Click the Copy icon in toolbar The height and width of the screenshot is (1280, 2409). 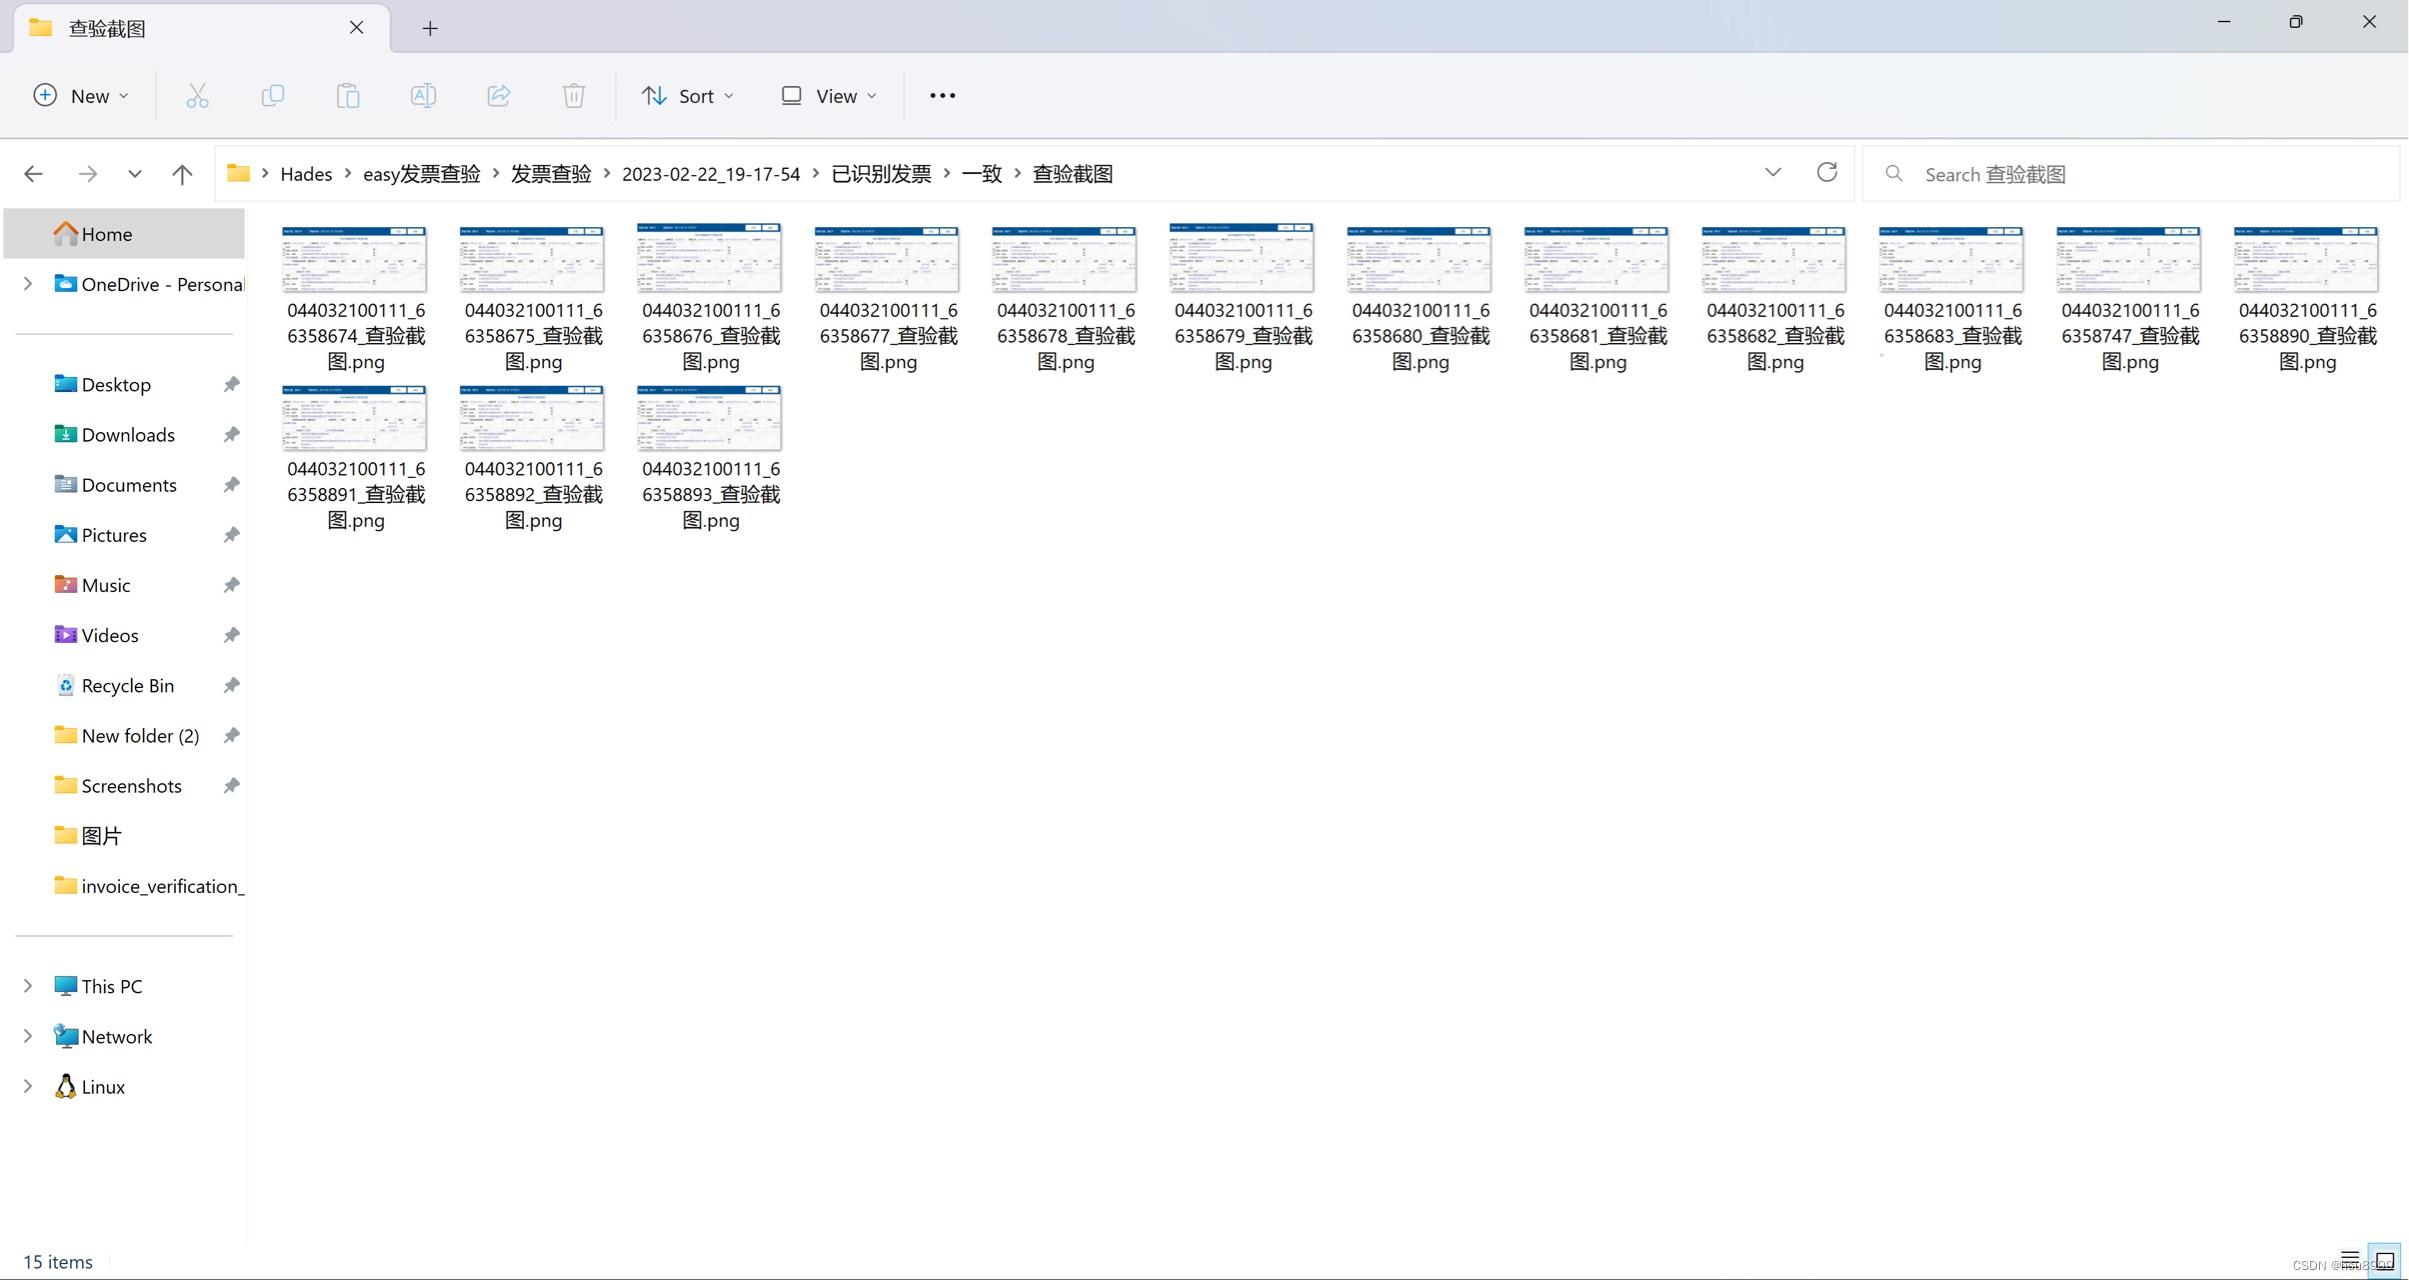tap(272, 96)
